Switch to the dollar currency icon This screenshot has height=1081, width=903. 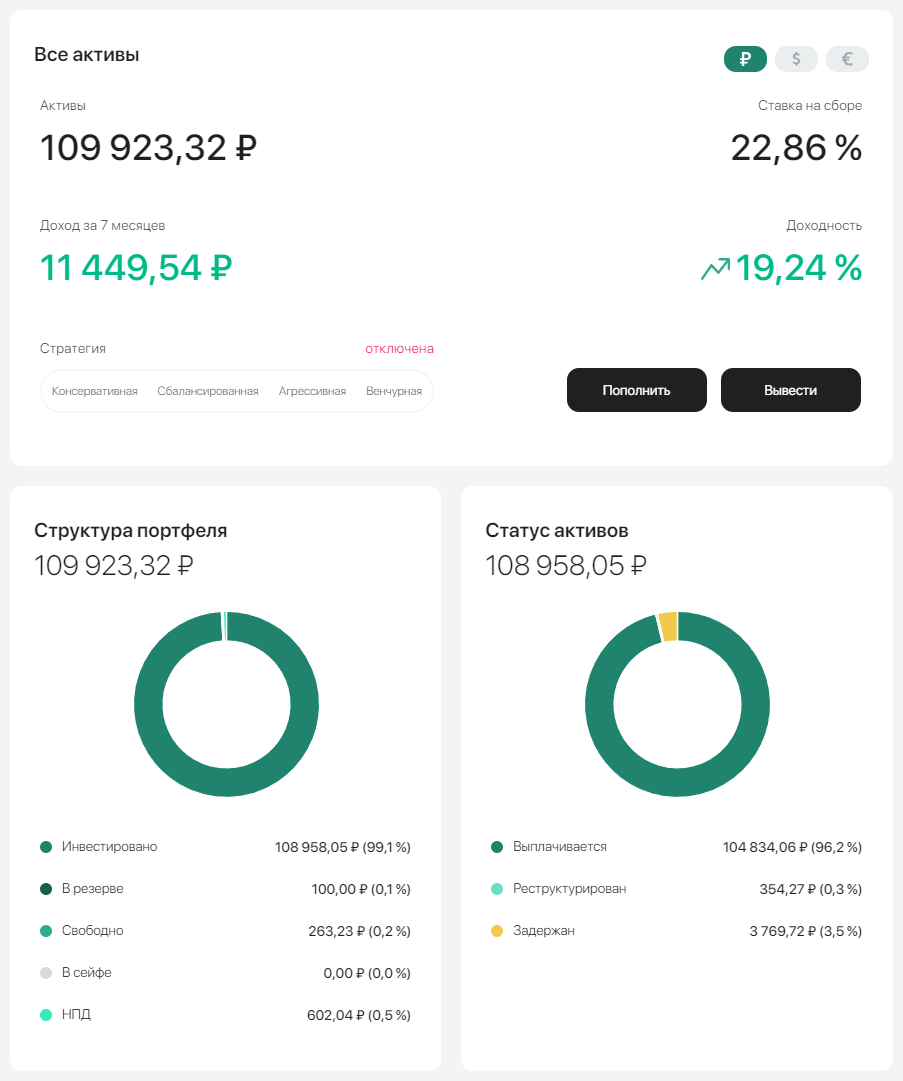[x=796, y=59]
